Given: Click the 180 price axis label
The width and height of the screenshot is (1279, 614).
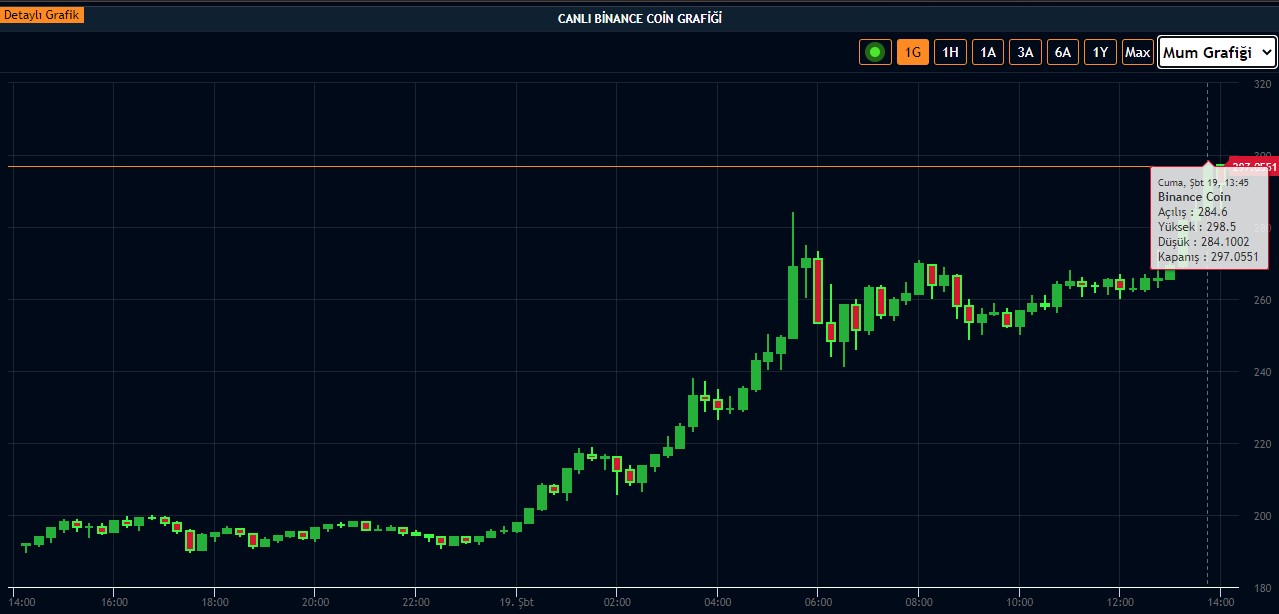Looking at the screenshot, I should tap(1262, 588).
